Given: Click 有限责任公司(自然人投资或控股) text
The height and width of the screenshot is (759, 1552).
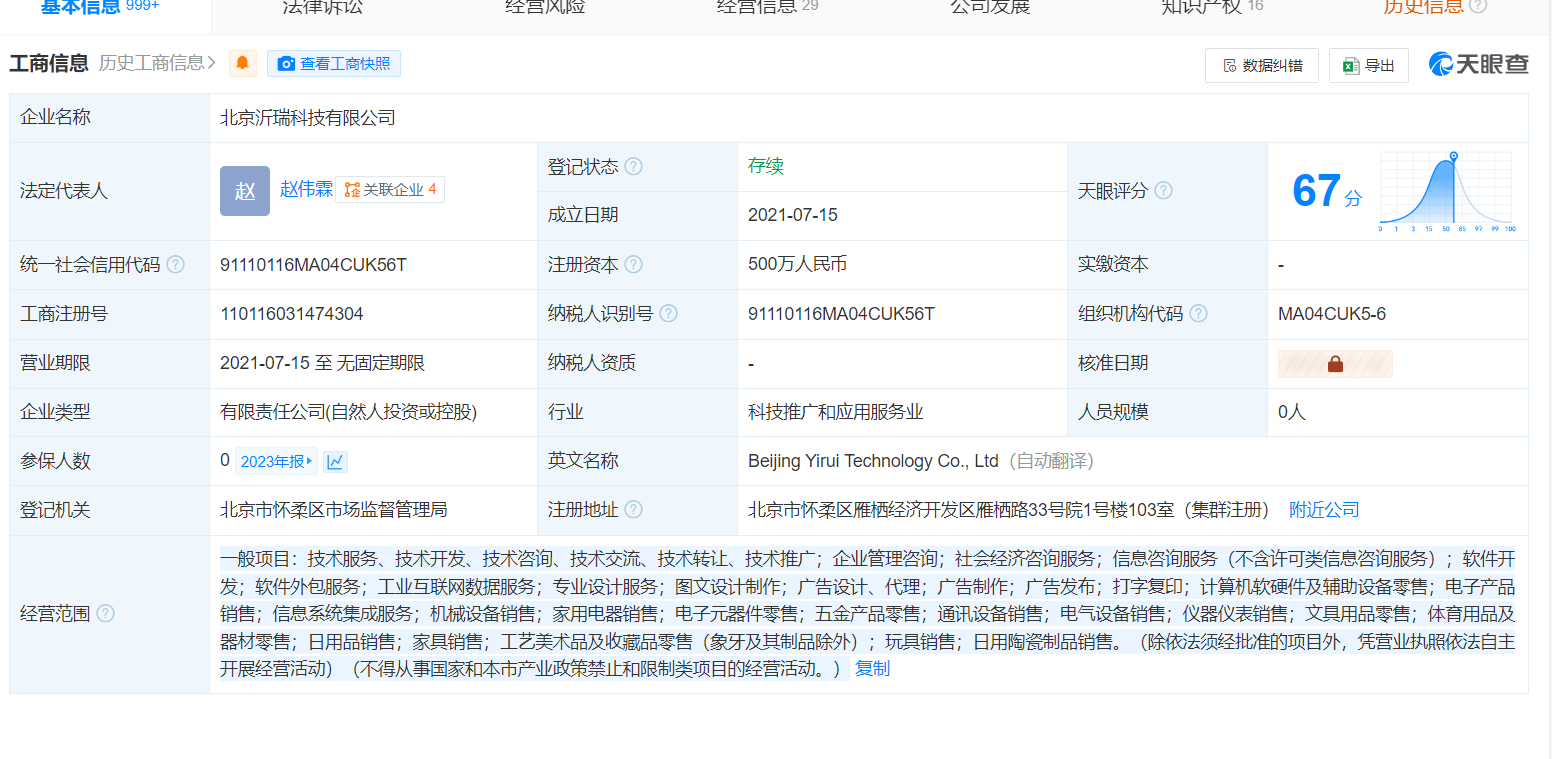Looking at the screenshot, I should click(x=349, y=412).
